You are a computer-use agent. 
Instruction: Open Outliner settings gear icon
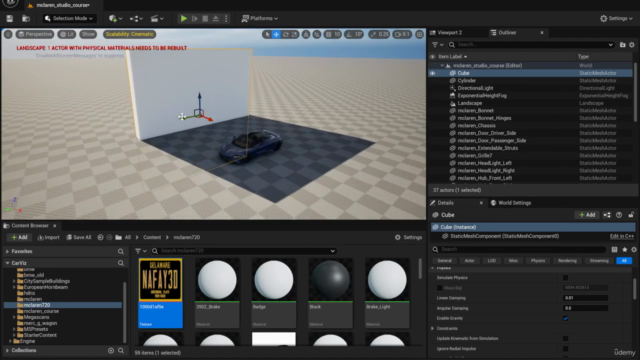point(632,44)
